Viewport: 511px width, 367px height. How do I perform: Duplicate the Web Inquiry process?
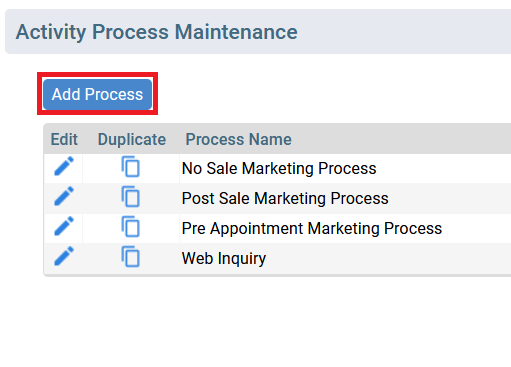coord(130,256)
